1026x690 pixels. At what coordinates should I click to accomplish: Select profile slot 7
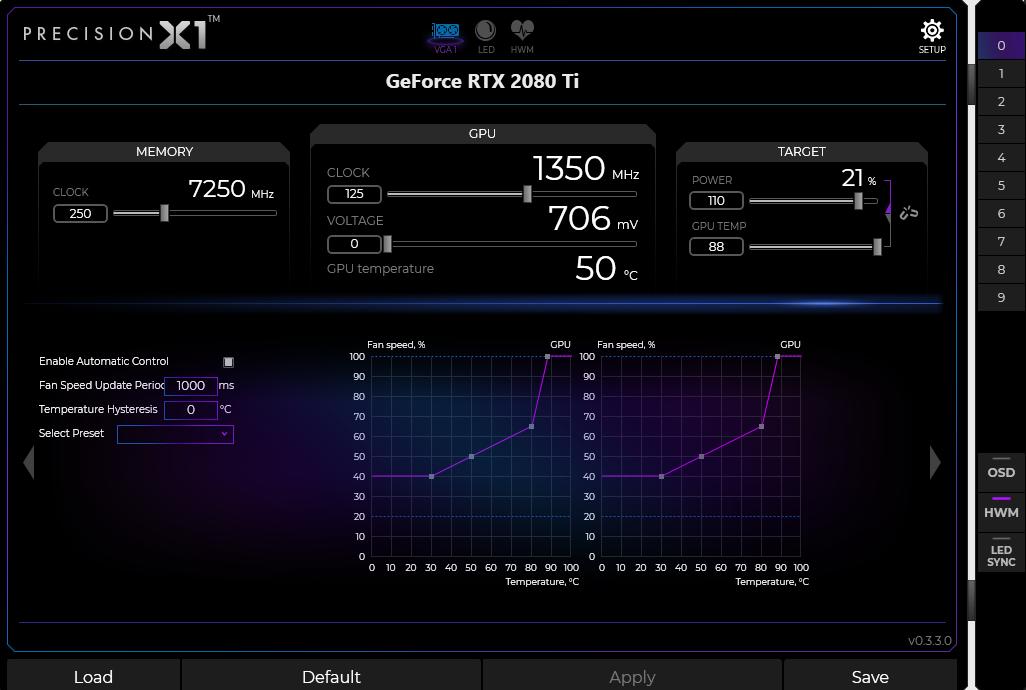coord(1001,242)
